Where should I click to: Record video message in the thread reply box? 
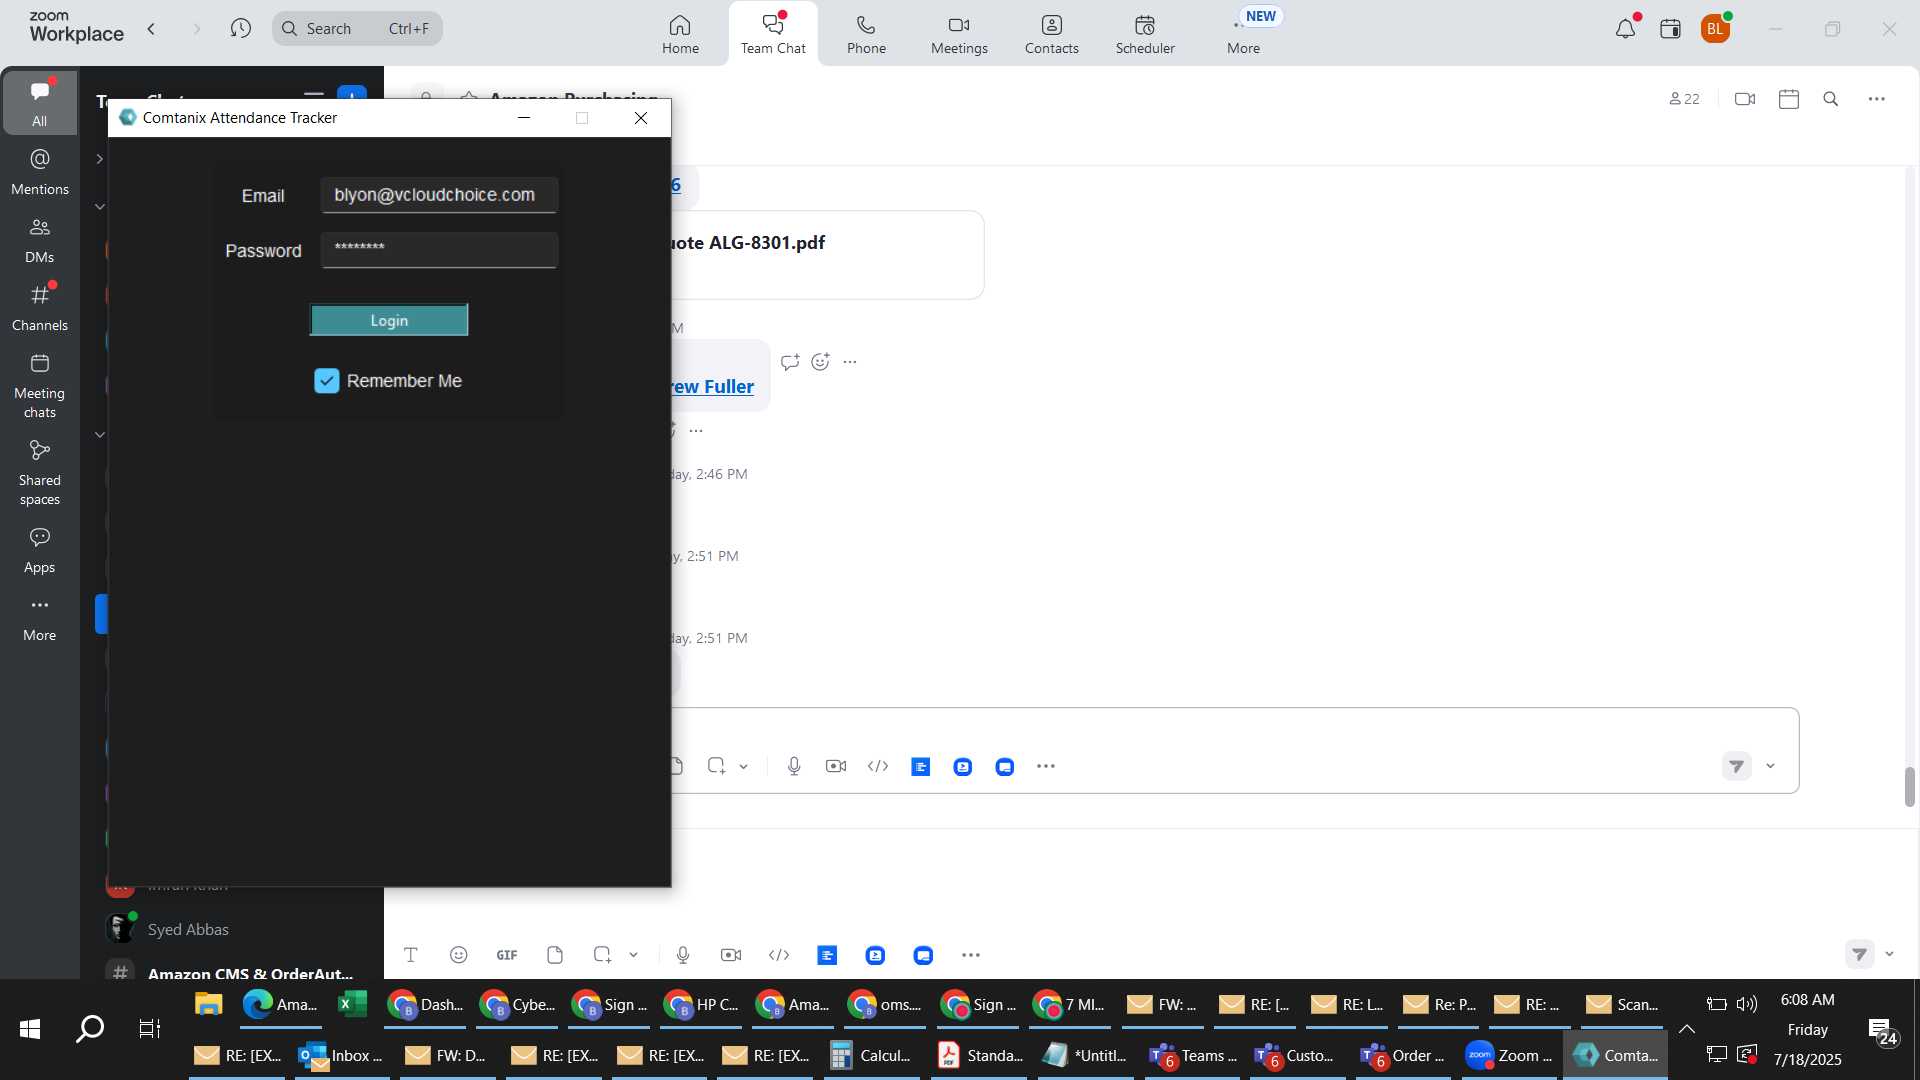(x=836, y=766)
